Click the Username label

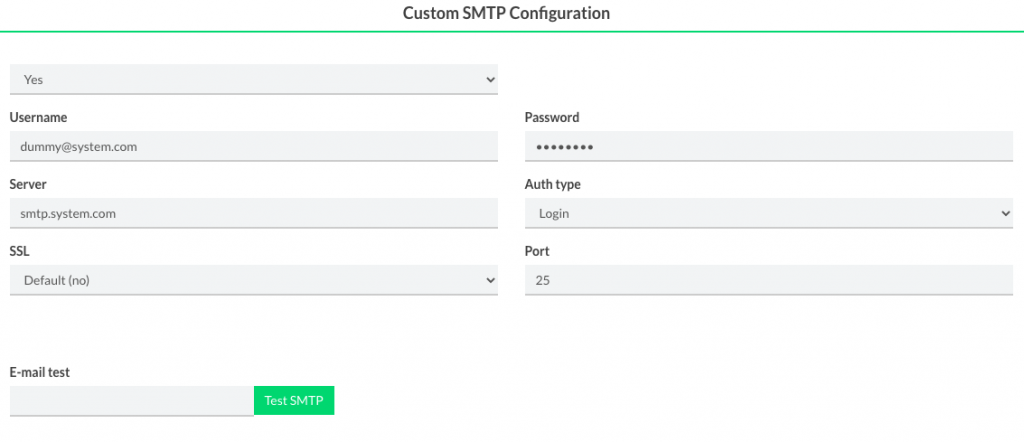pyautogui.click(x=38, y=117)
